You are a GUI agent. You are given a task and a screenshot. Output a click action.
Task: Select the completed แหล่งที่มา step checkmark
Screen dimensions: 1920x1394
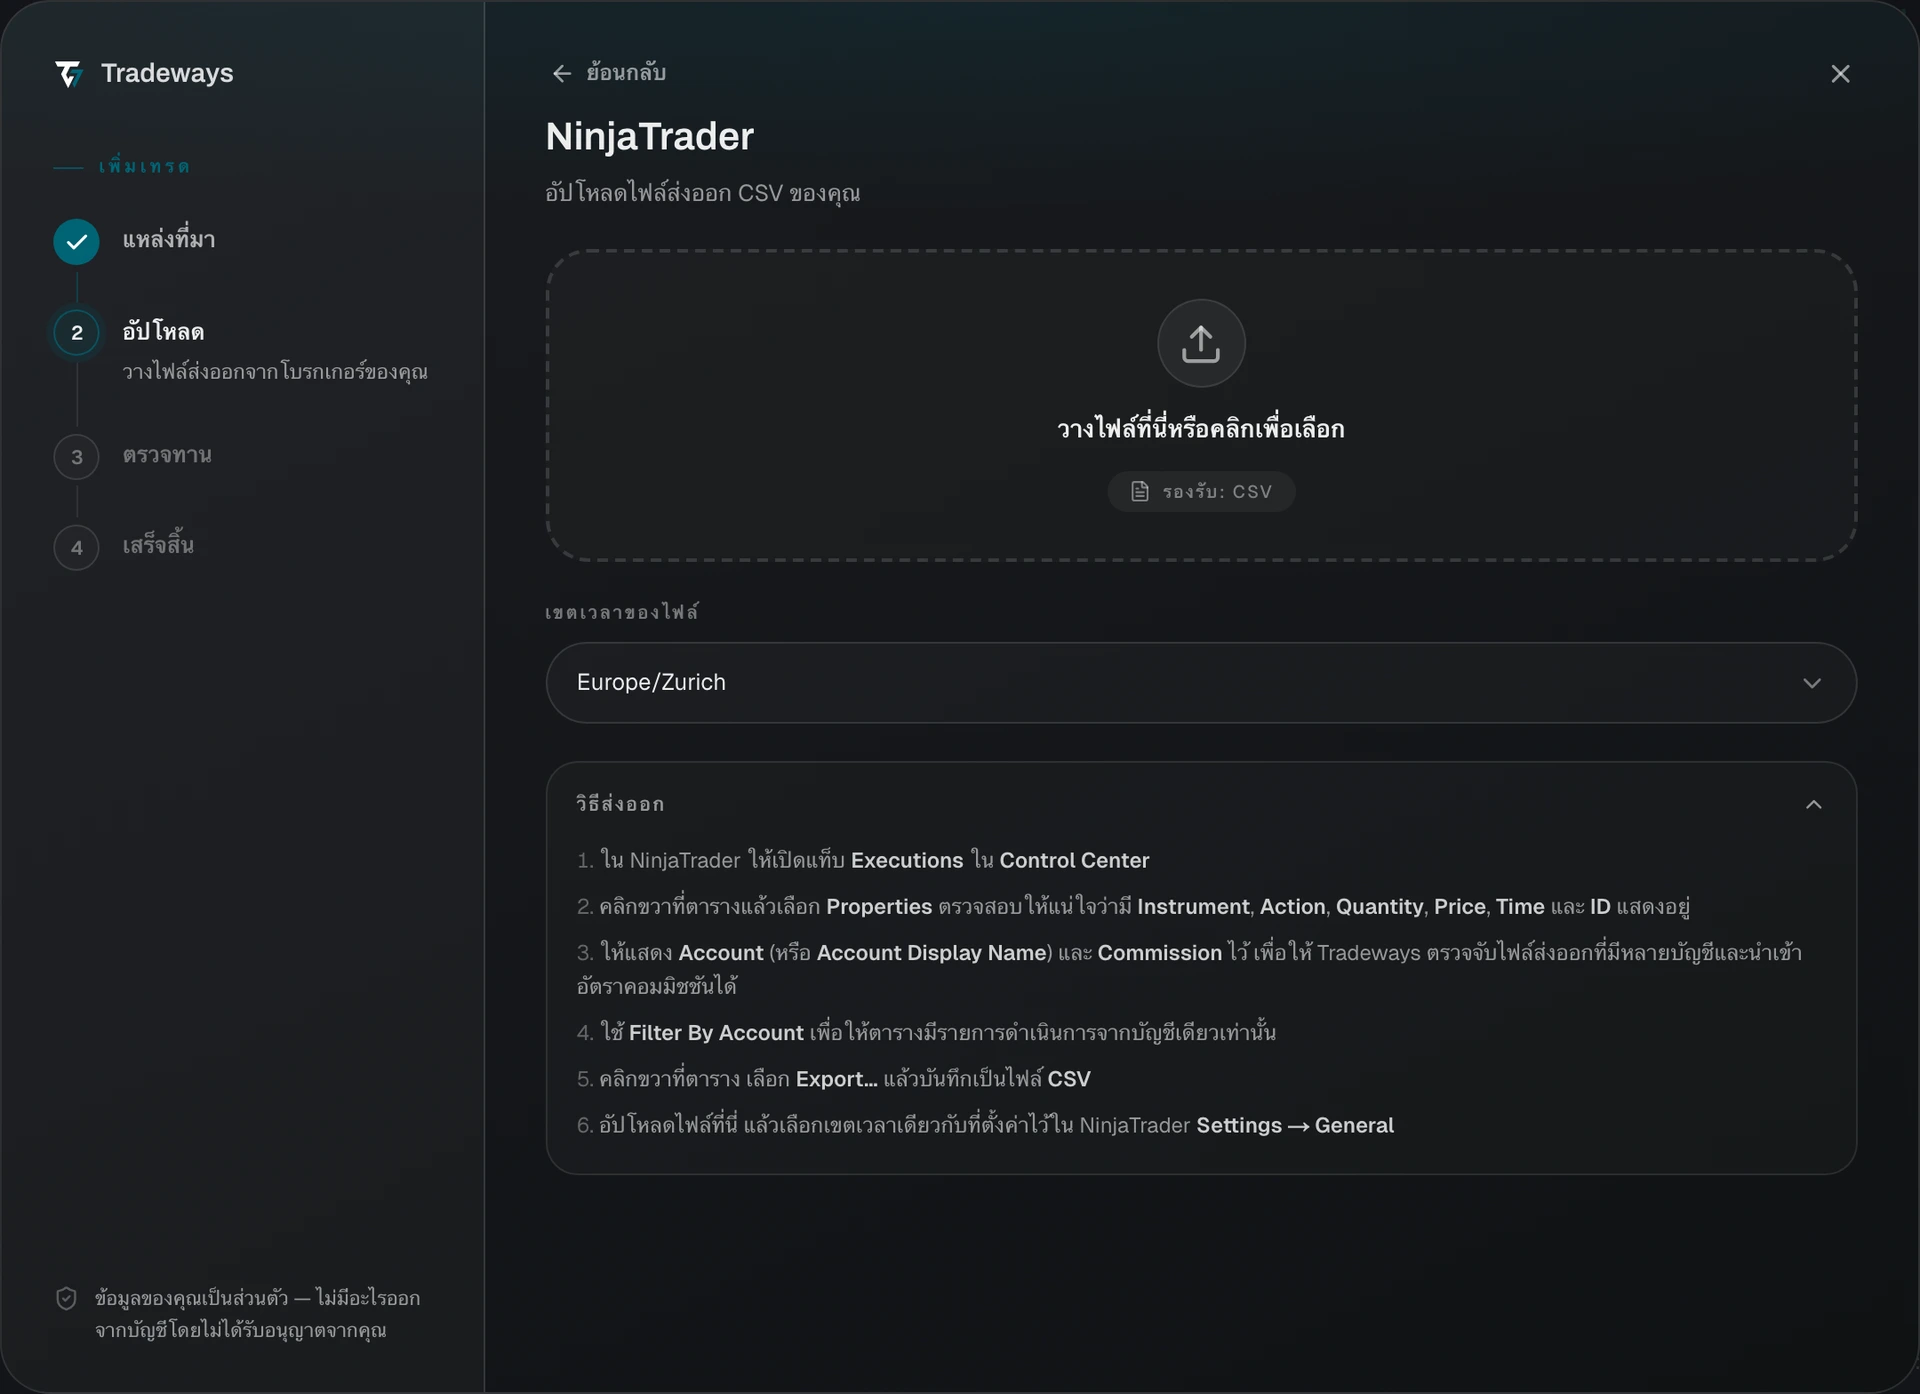pyautogui.click(x=76, y=241)
